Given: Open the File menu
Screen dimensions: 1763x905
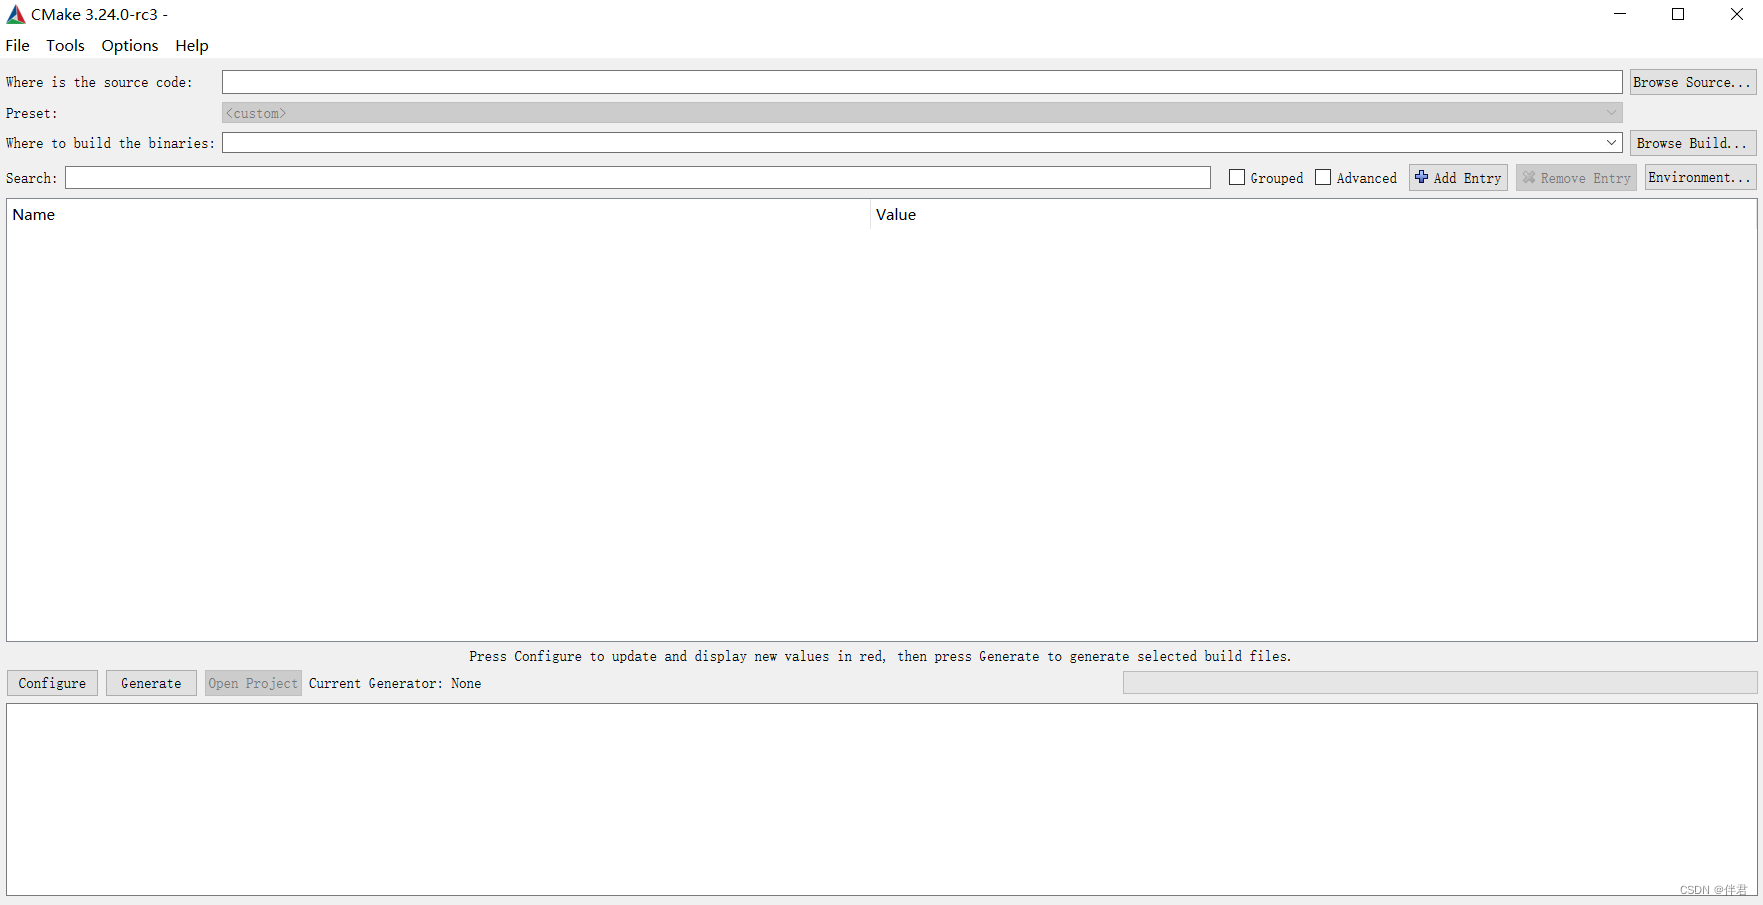Looking at the screenshot, I should pyautogui.click(x=17, y=46).
